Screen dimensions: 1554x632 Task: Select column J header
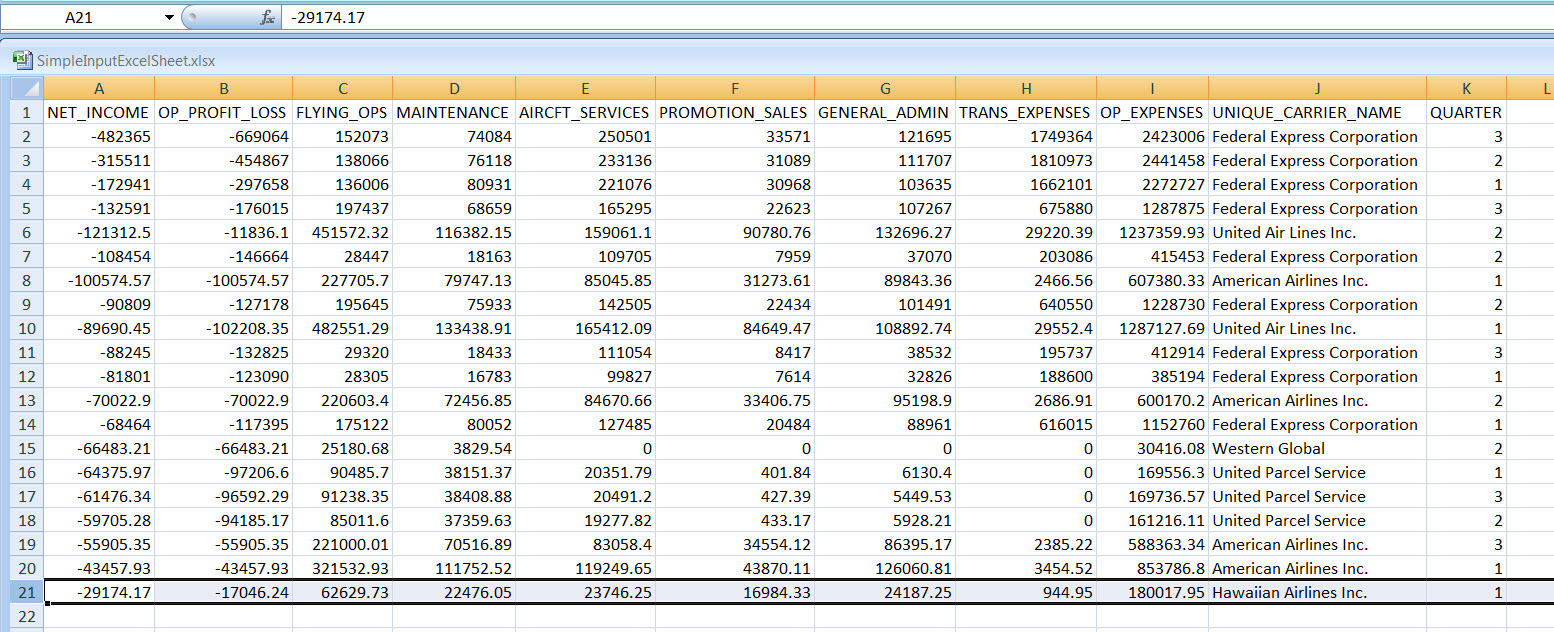(1317, 89)
